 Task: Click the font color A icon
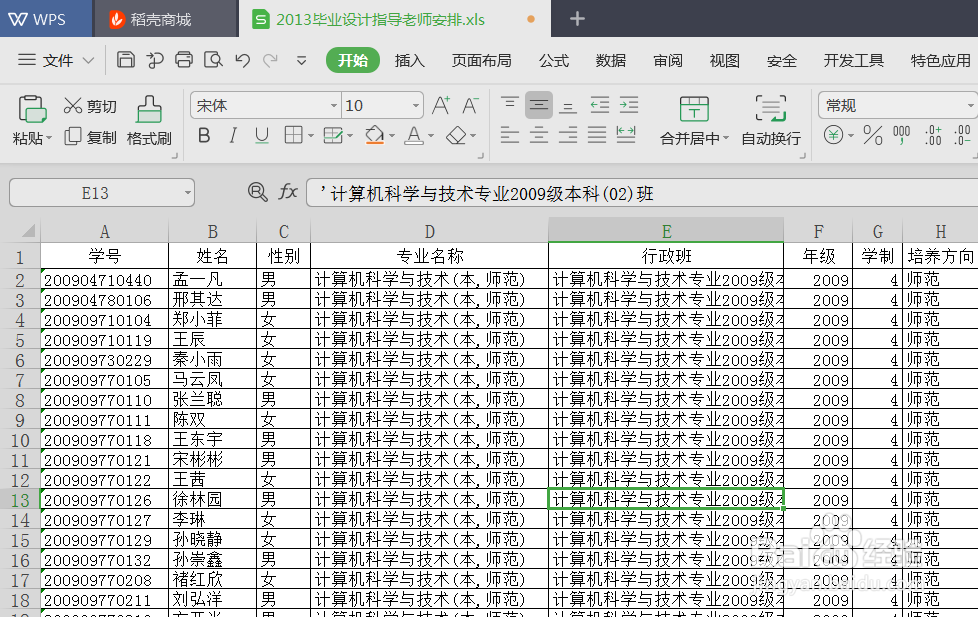click(414, 135)
